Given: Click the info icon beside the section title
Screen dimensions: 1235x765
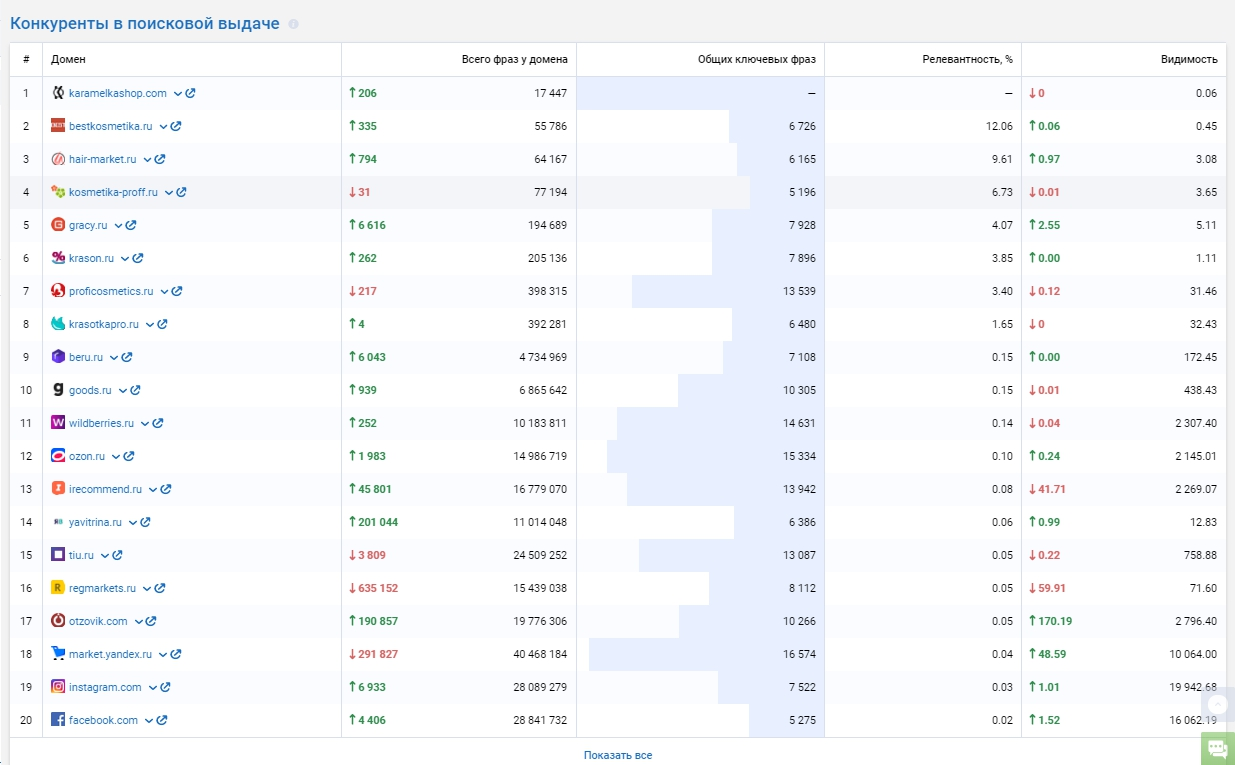Looking at the screenshot, I should point(293,24).
